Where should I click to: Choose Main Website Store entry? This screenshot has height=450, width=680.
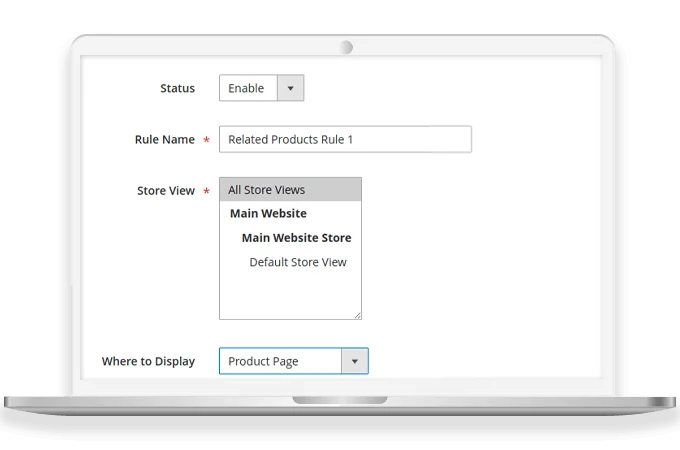click(296, 238)
